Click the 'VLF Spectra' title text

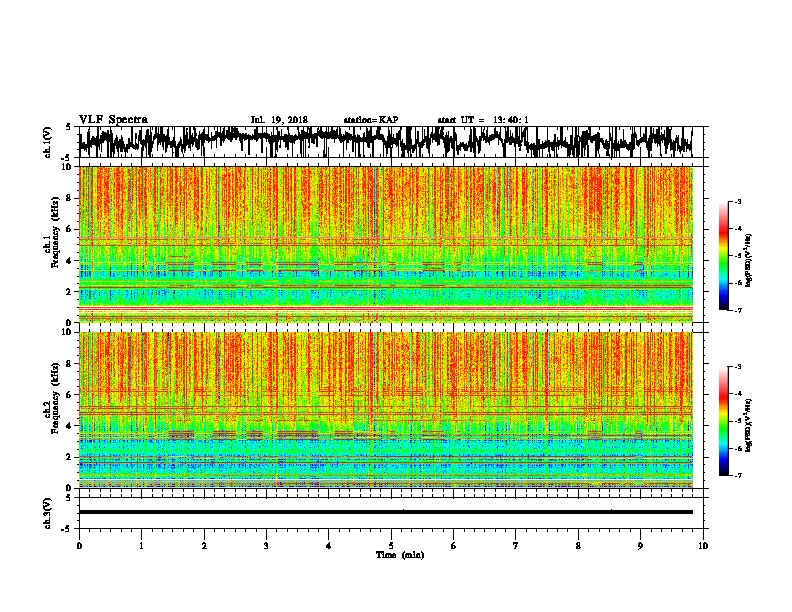113,120
